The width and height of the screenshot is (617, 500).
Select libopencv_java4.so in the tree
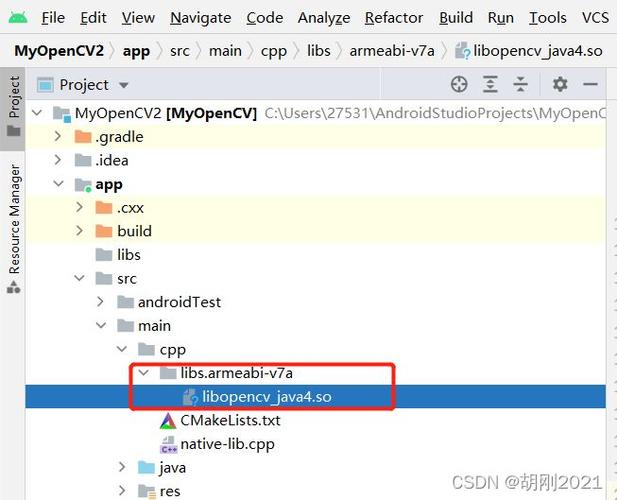click(x=316, y=397)
